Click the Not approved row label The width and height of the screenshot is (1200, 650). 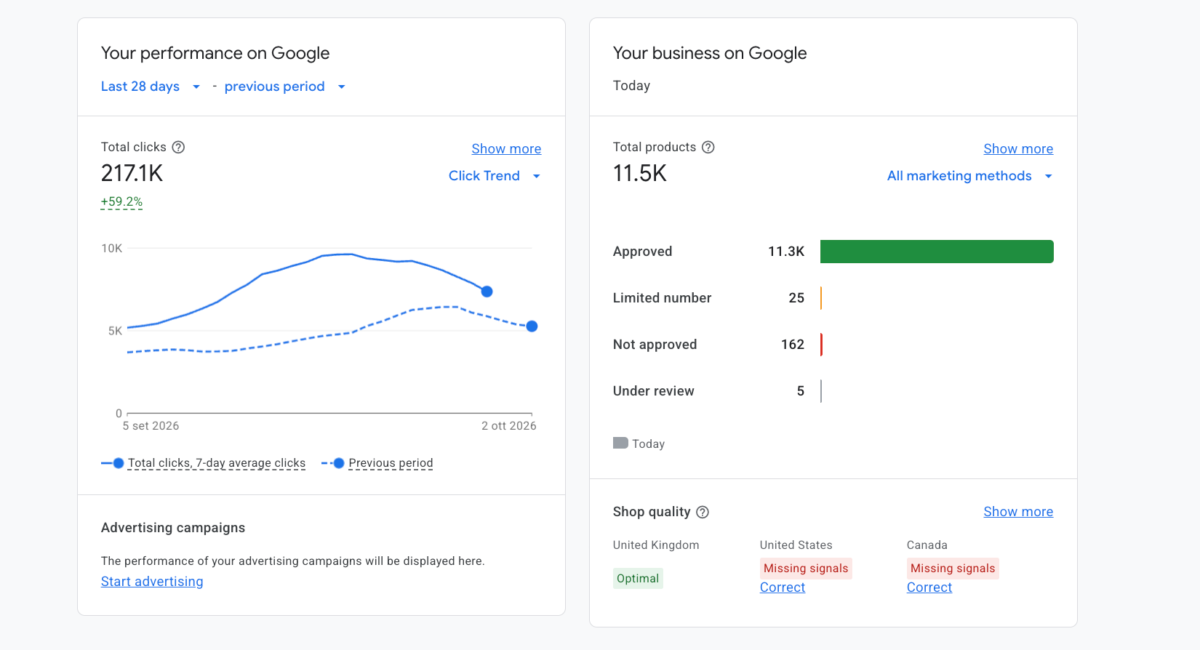tap(655, 345)
